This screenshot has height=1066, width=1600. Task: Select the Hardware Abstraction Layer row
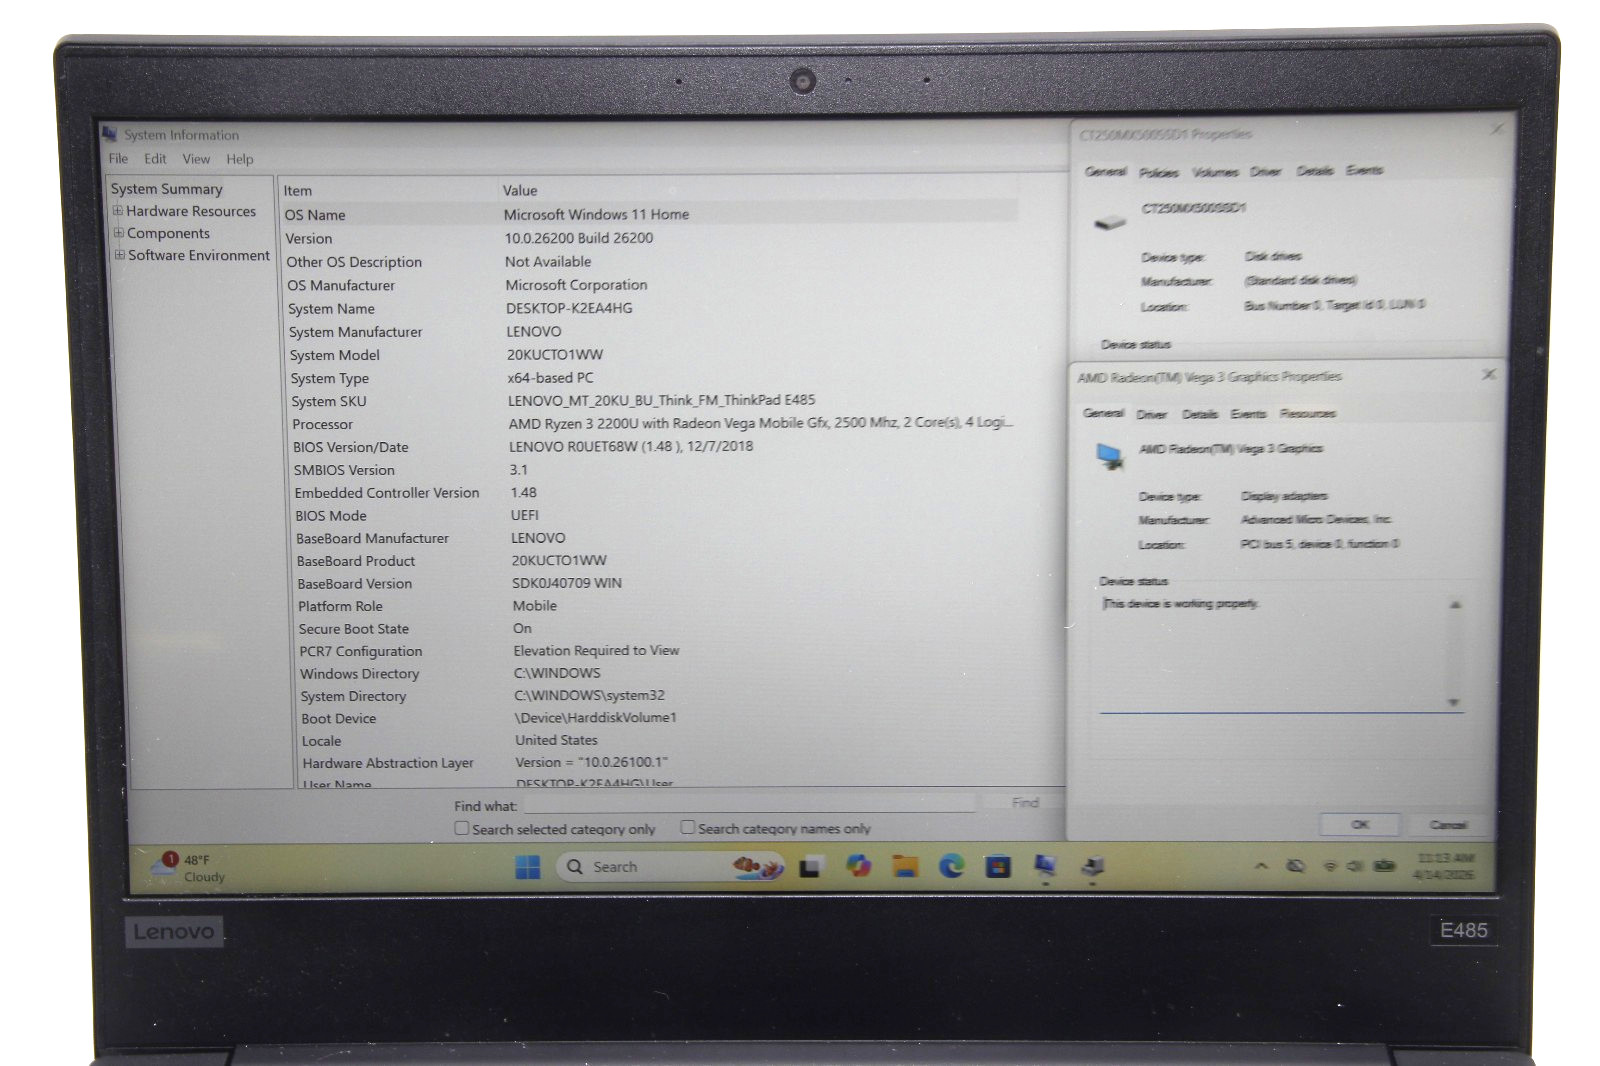pyautogui.click(x=657, y=763)
